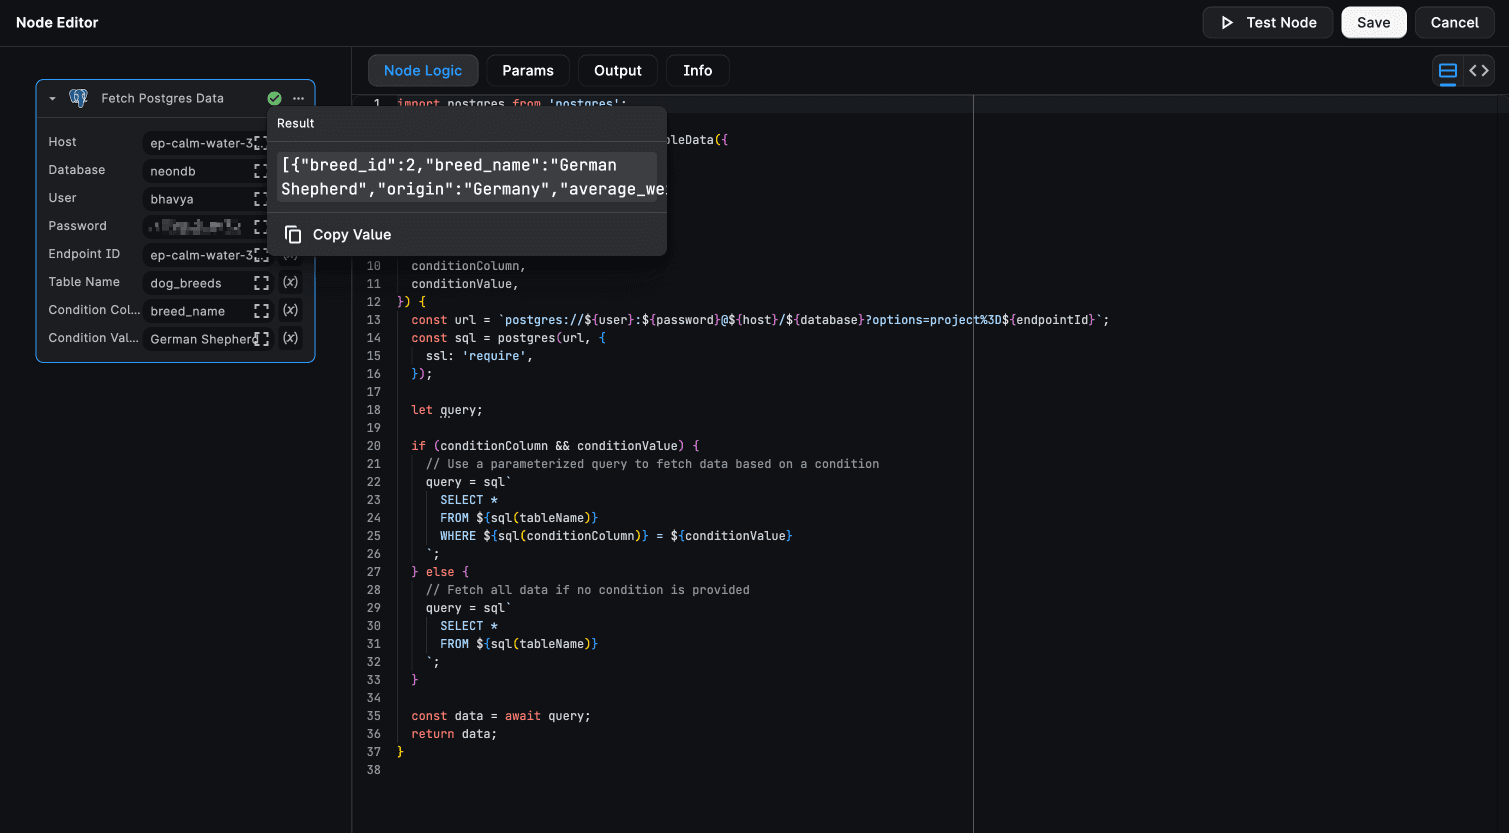Screen dimensions: 1509x833
Task: Toggle variable mode (x) for Condition Value
Action: click(290, 338)
